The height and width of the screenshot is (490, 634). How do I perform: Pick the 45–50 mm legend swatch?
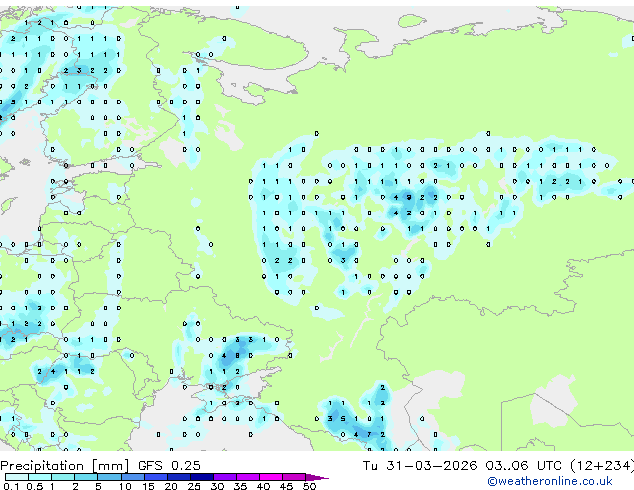point(294,477)
